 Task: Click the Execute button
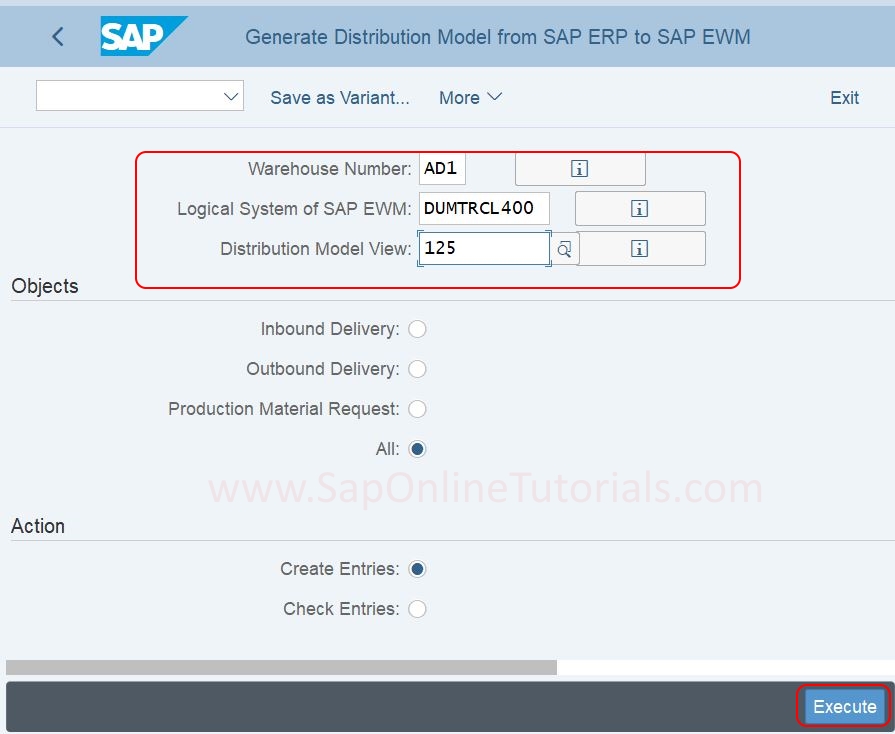click(x=845, y=707)
